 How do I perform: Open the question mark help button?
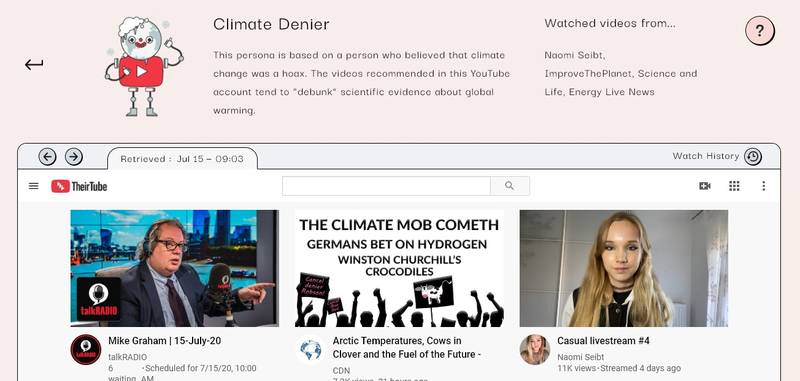tap(760, 31)
